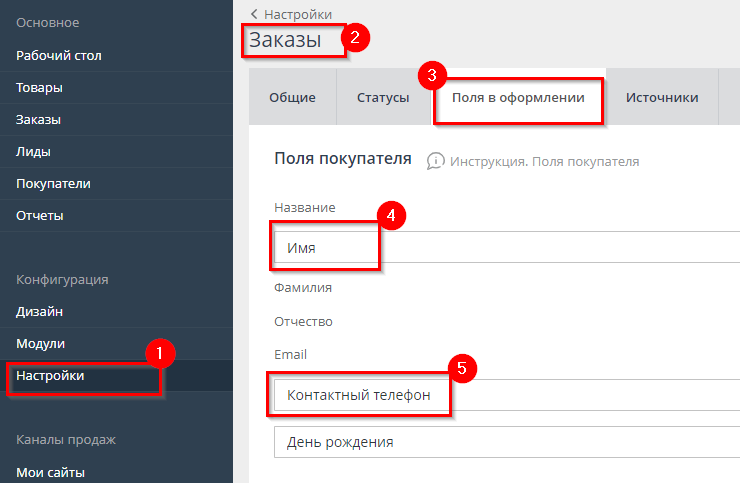
Task: Click the Имя field name input
Action: tap(500, 247)
